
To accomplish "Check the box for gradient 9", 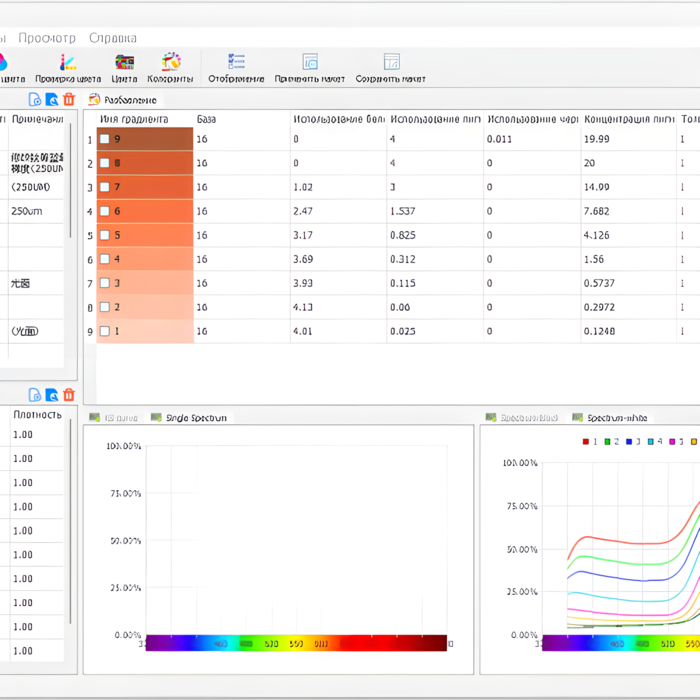I will click(105, 139).
